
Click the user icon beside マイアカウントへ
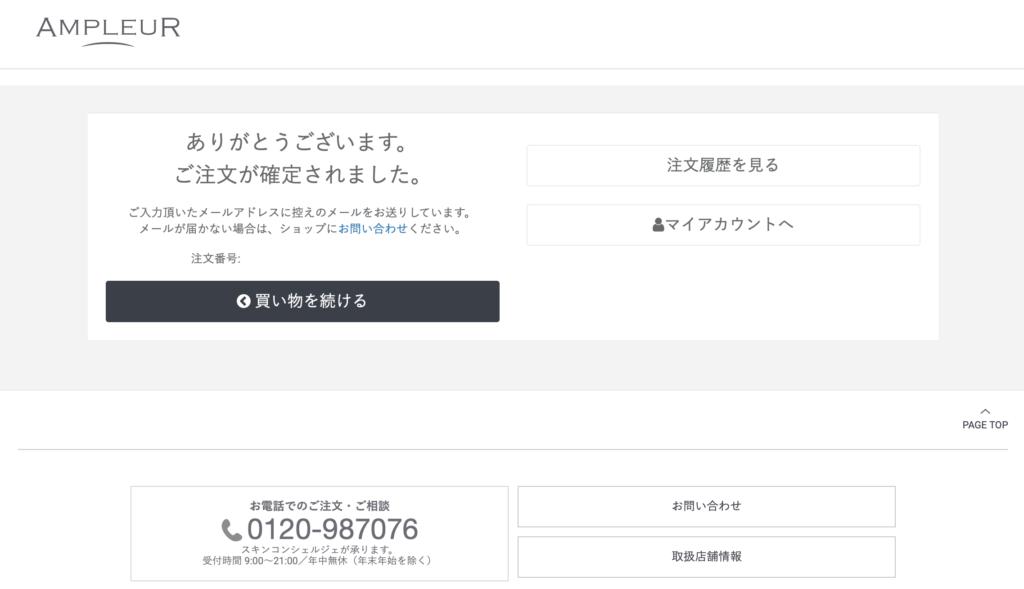click(658, 225)
